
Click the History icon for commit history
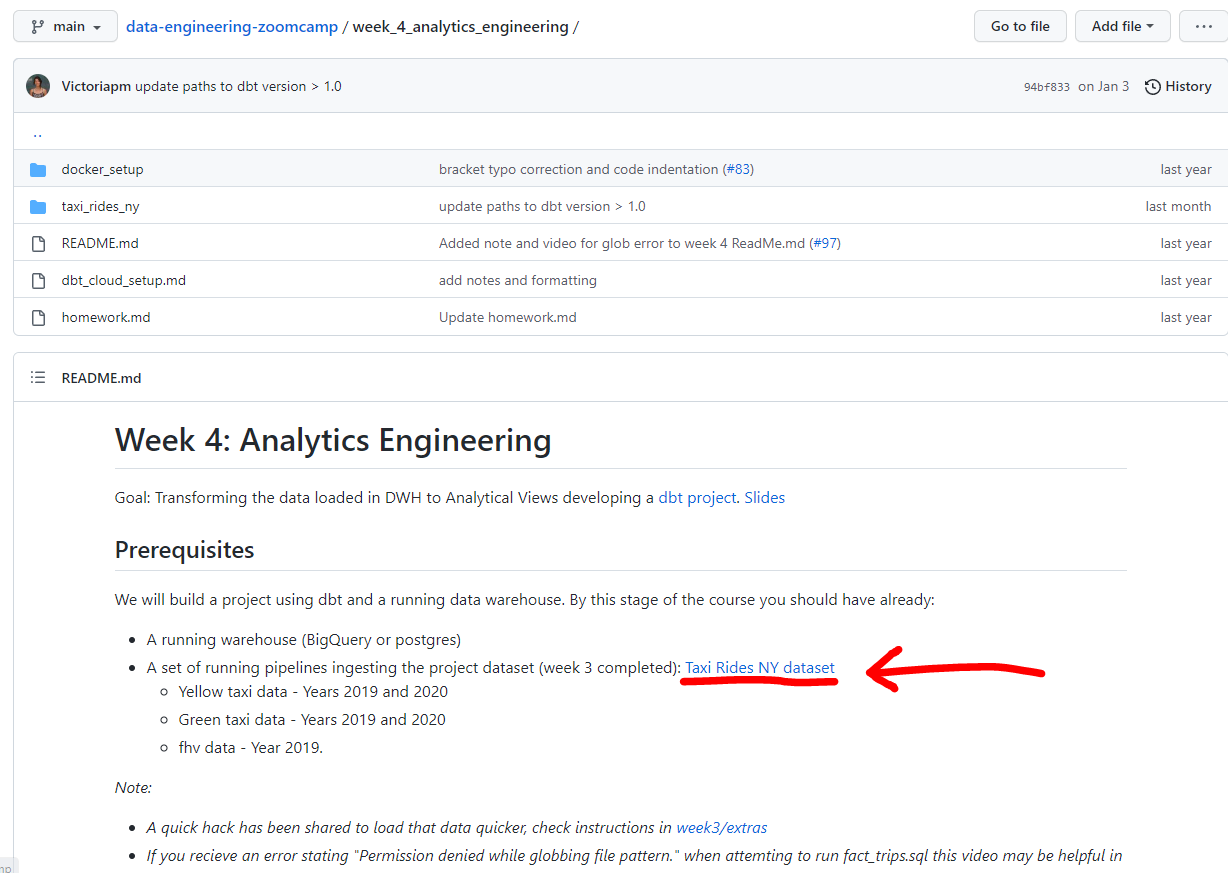tap(1152, 86)
